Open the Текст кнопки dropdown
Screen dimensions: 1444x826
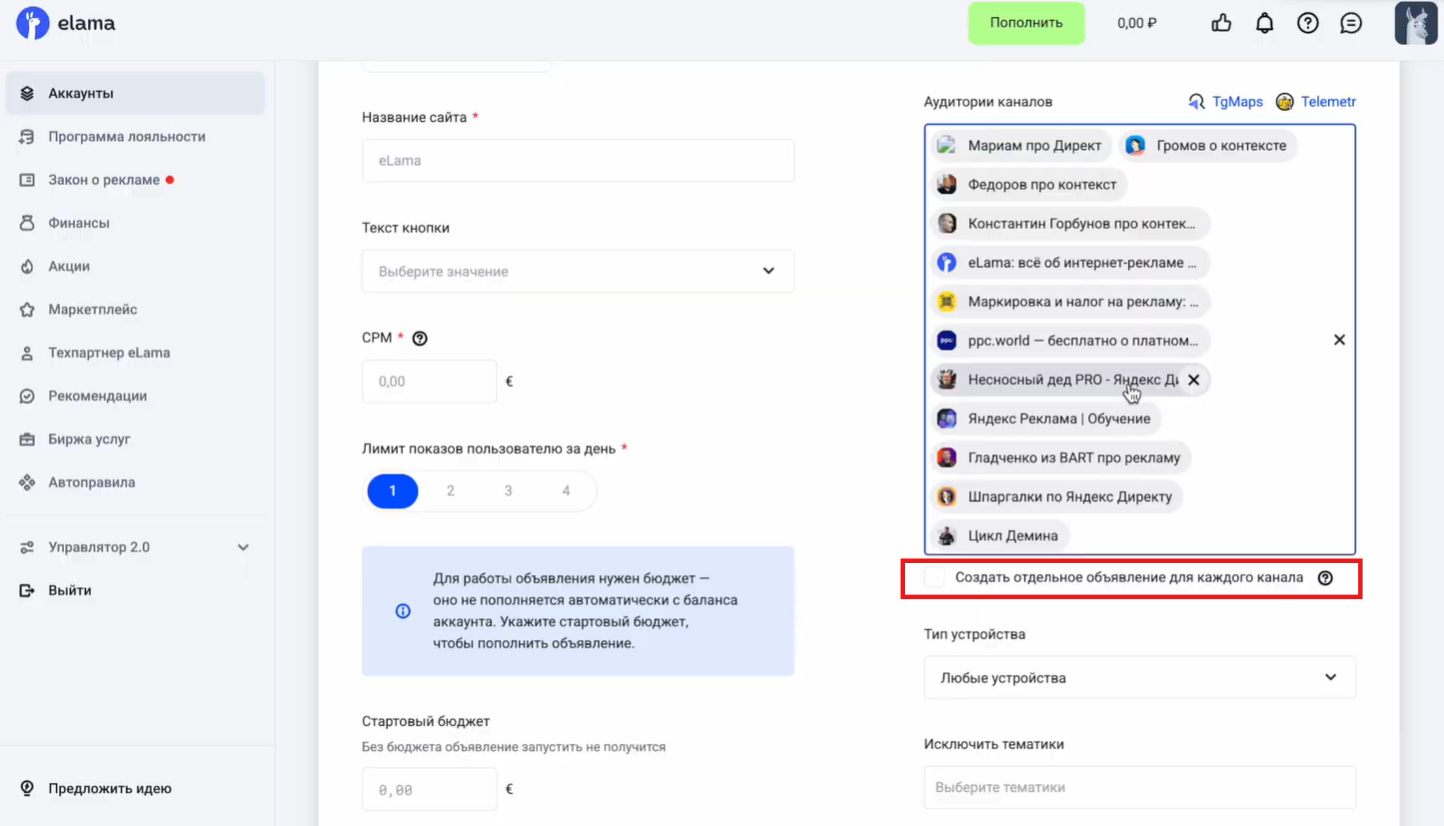pos(578,271)
